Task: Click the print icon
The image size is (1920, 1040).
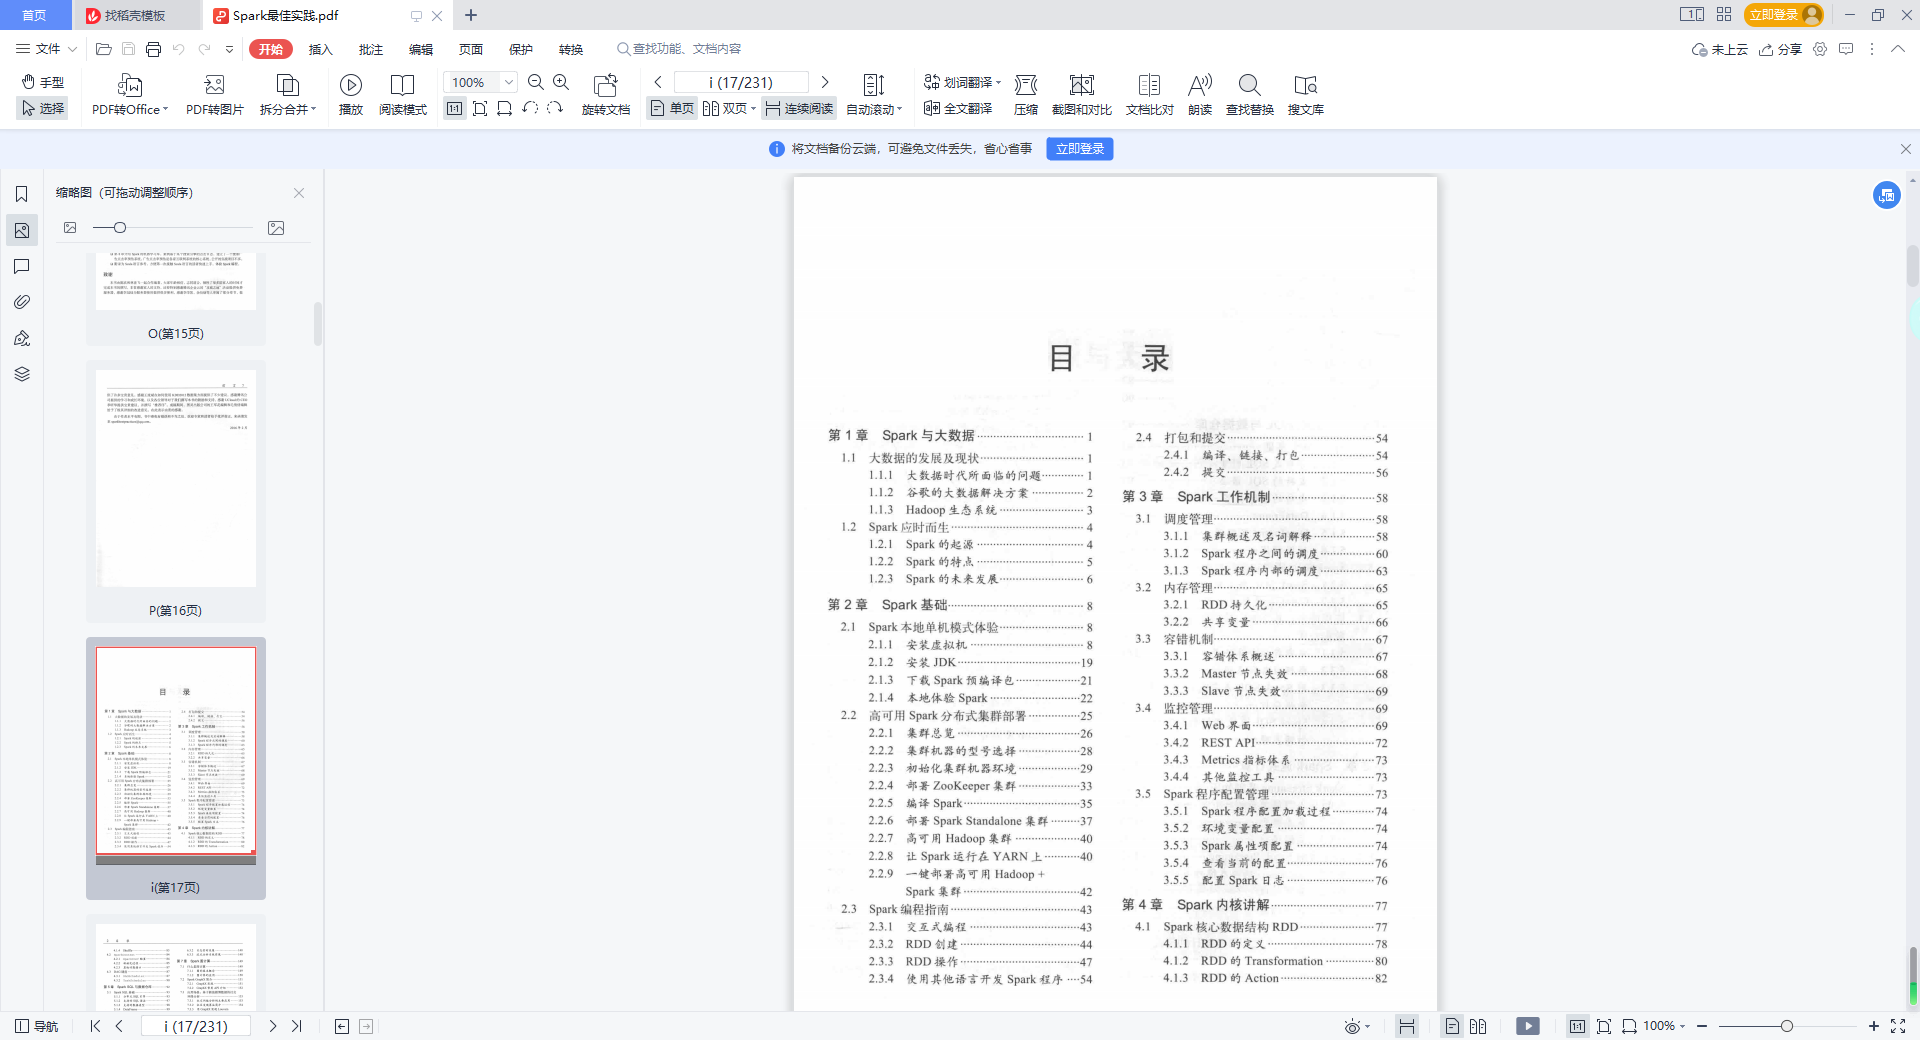Action: coord(153,49)
